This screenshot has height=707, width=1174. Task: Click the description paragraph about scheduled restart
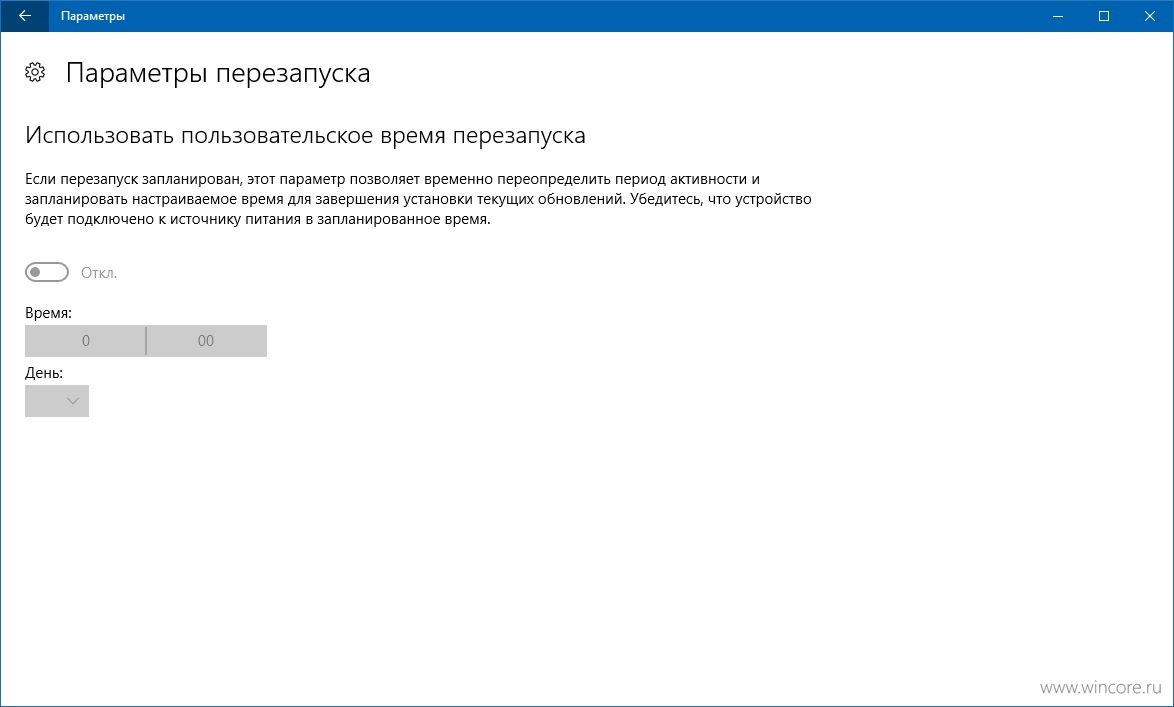tap(418, 200)
